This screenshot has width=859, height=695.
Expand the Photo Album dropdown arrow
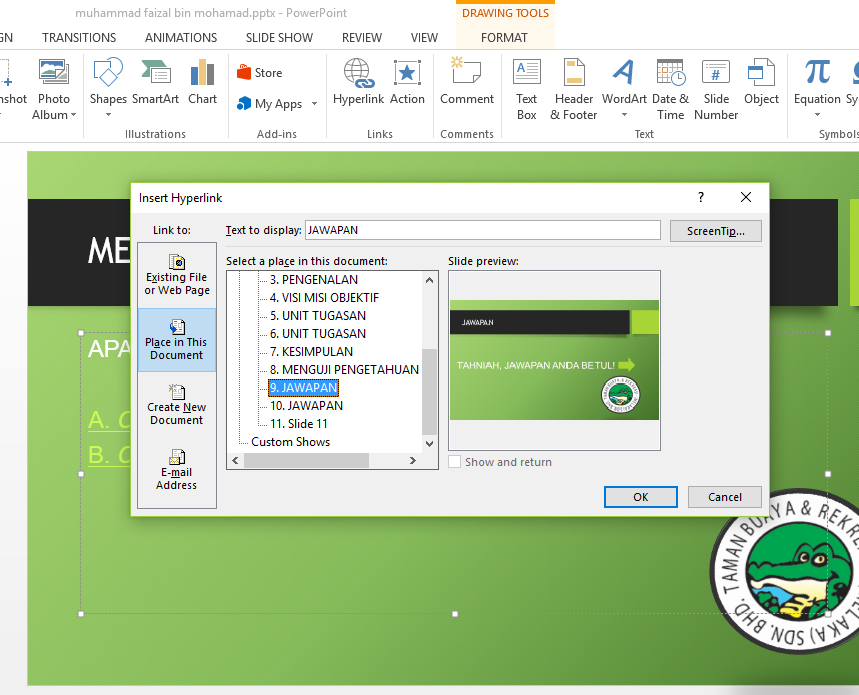[x=73, y=115]
